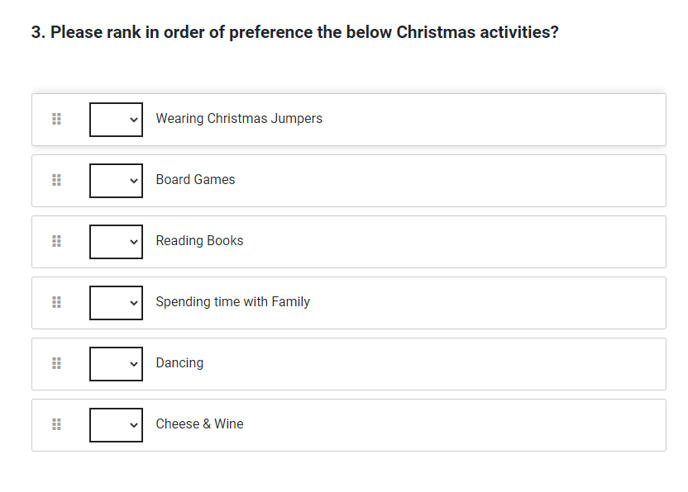Select the Reading Books grip icon
Image resolution: width=688 pixels, height=492 pixels.
pos(57,241)
